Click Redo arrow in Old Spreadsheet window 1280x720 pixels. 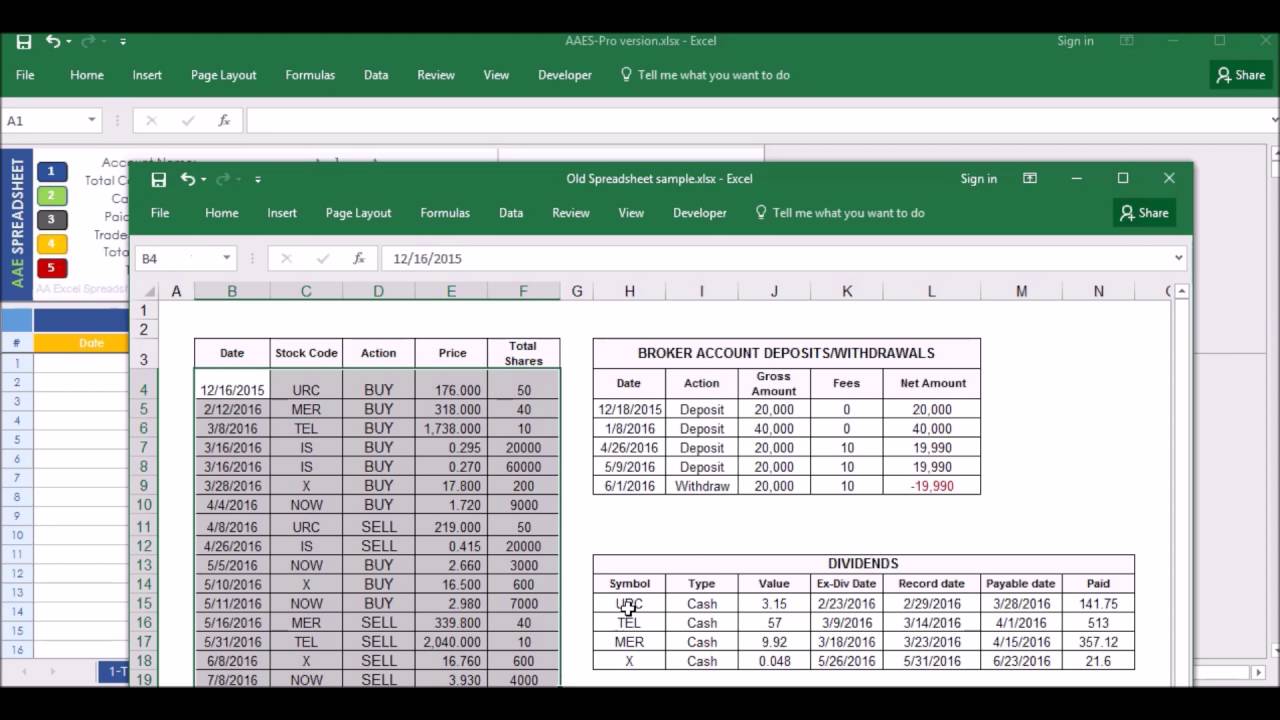pos(223,179)
